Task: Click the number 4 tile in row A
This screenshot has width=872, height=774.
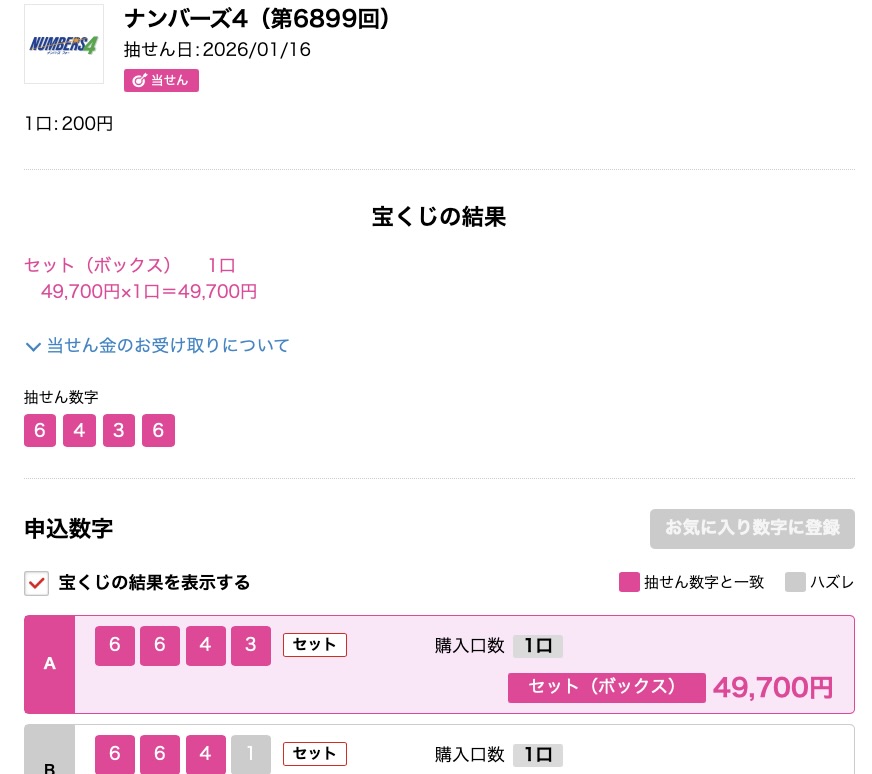Action: point(205,646)
